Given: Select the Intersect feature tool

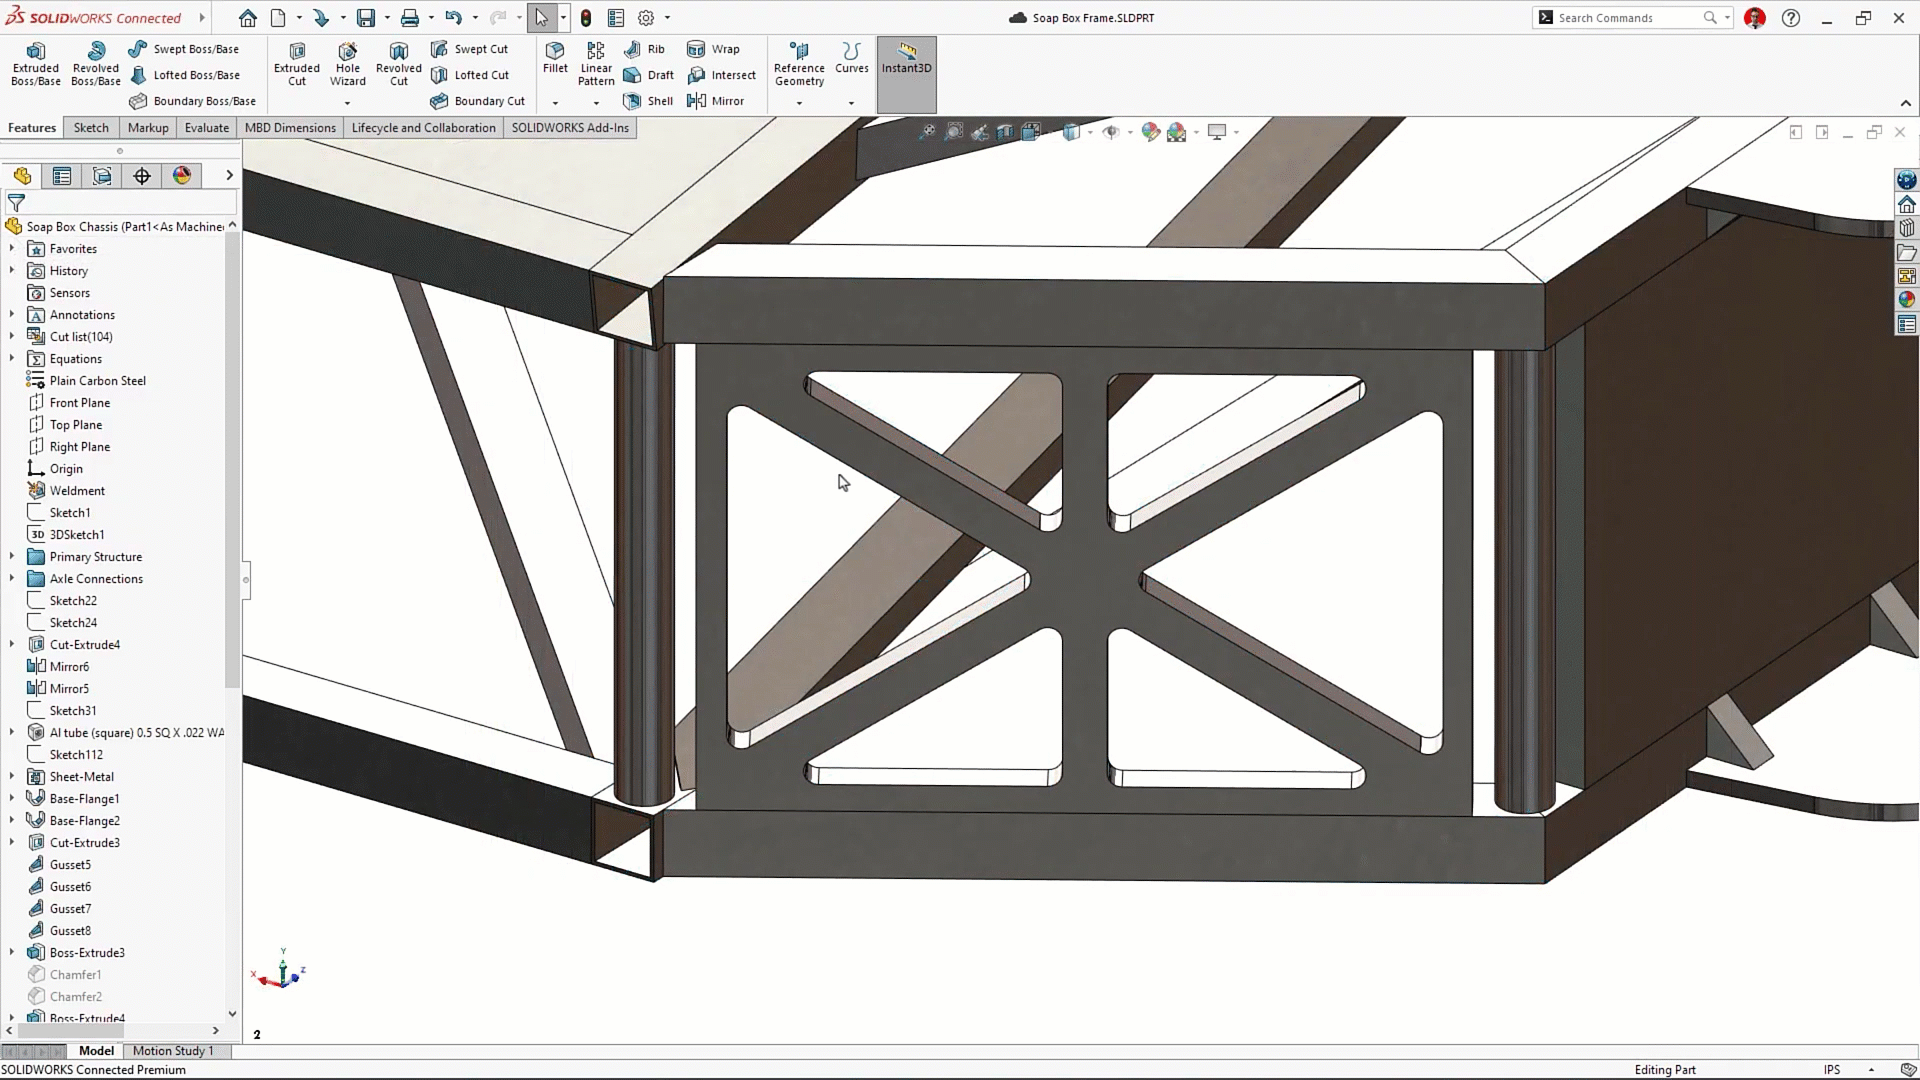Looking at the screenshot, I should tap(721, 75).
